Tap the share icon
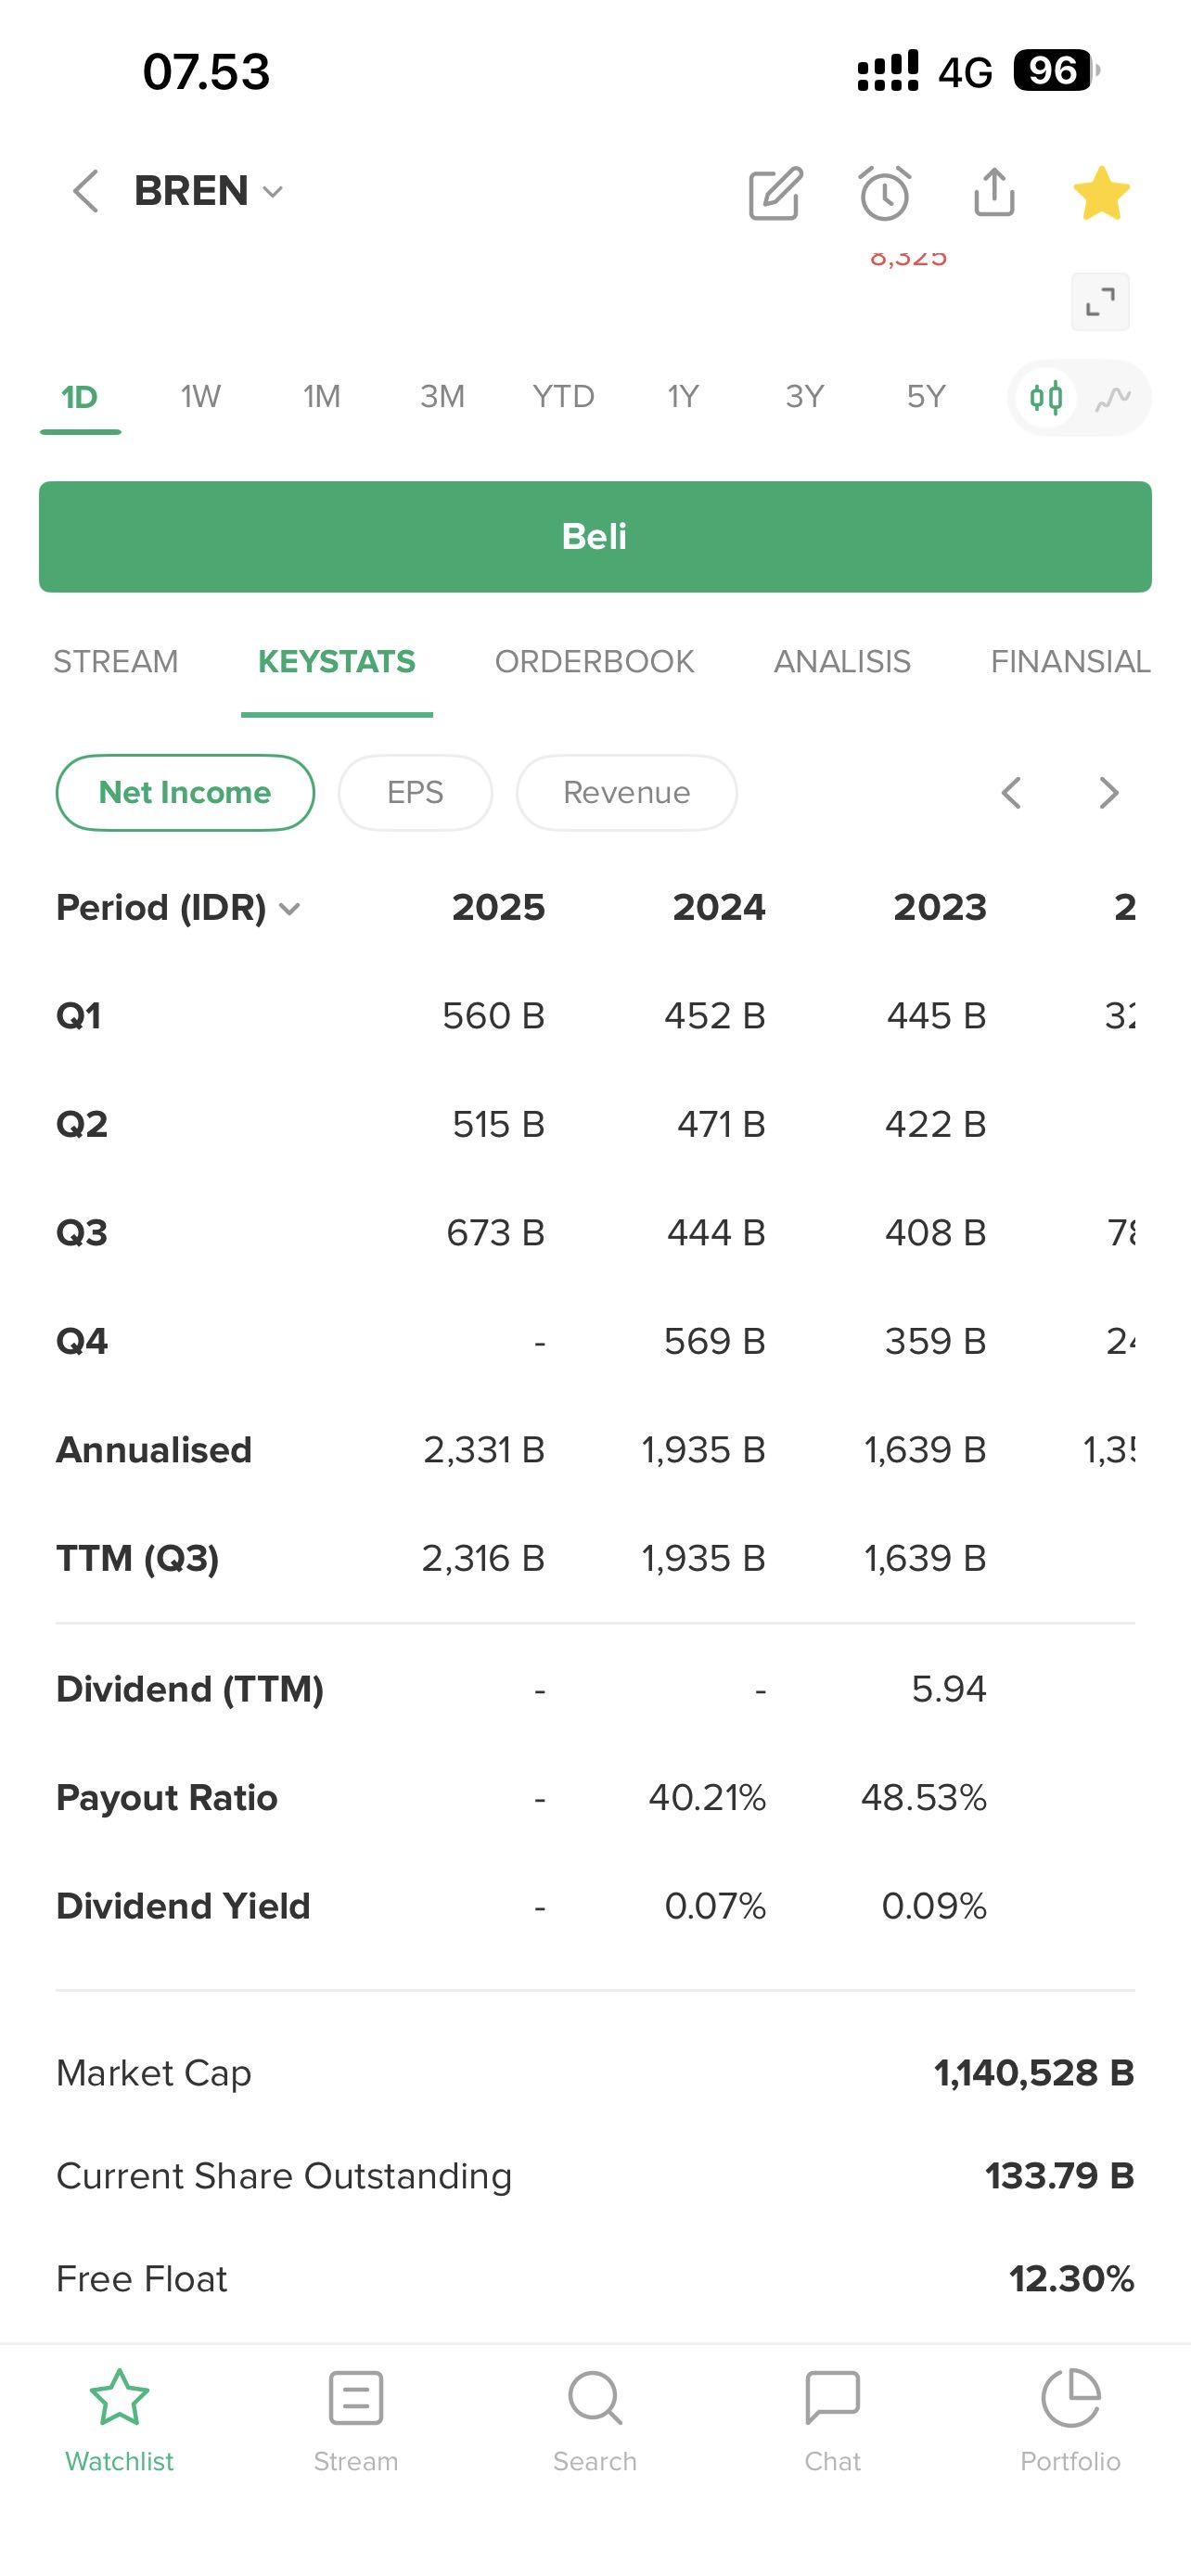The image size is (1191, 2576). [x=994, y=192]
